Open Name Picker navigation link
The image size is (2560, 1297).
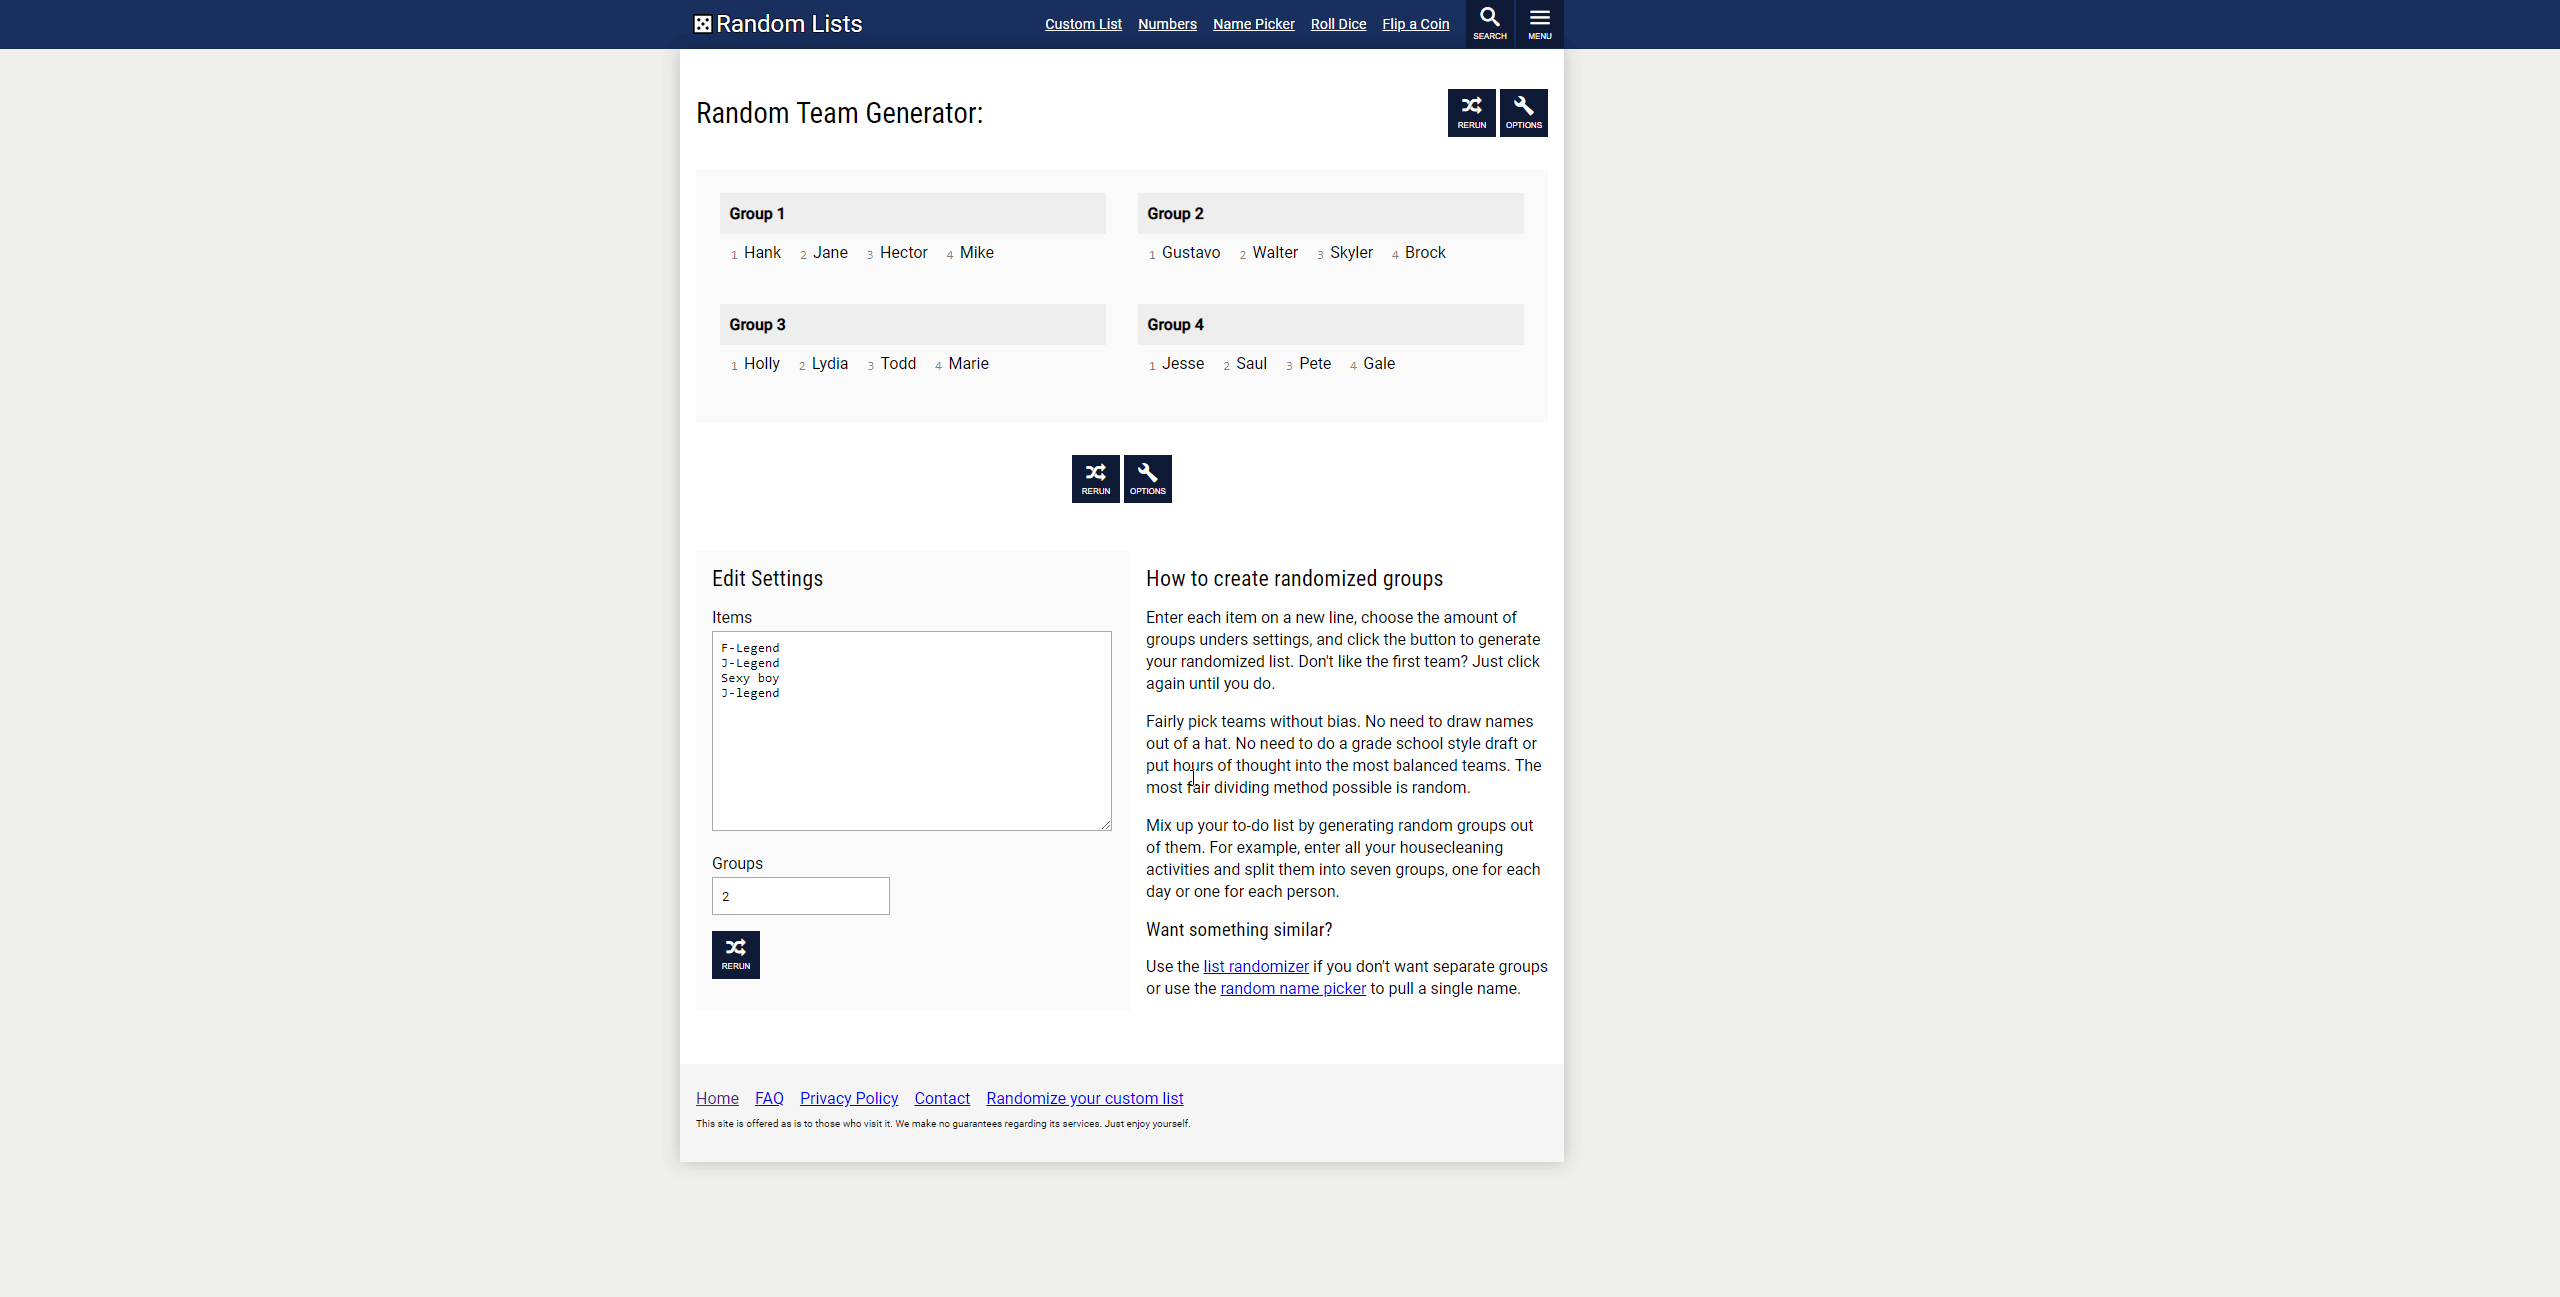(x=1253, y=24)
